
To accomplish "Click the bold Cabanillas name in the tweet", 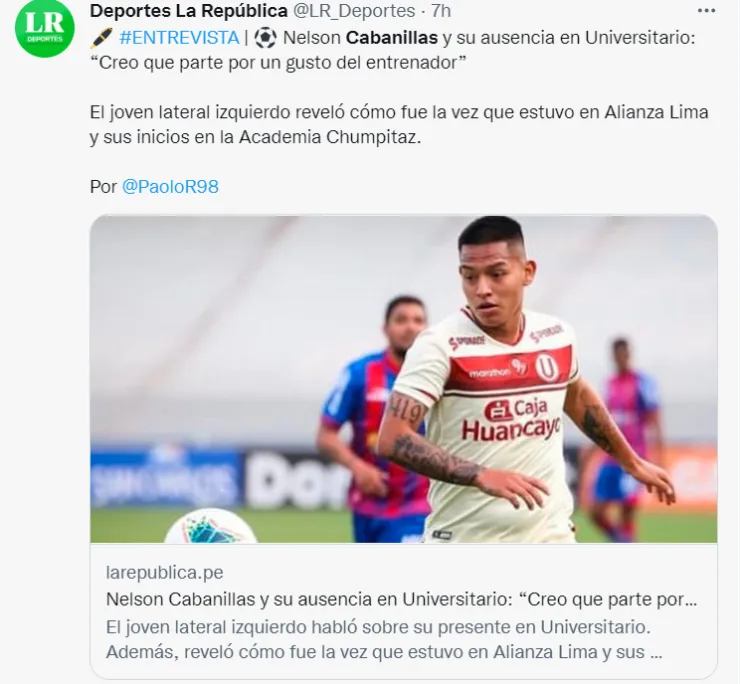I will 392,38.
